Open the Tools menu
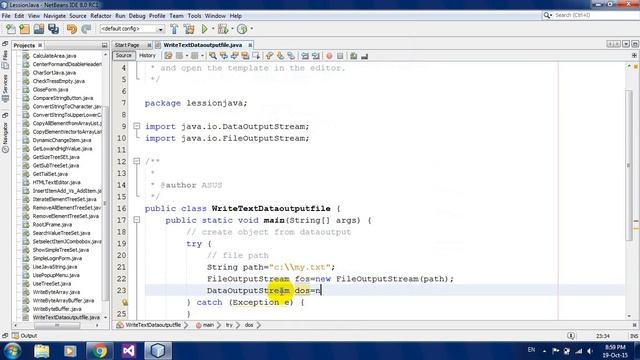The width and height of the screenshot is (640, 360). tap(194, 16)
